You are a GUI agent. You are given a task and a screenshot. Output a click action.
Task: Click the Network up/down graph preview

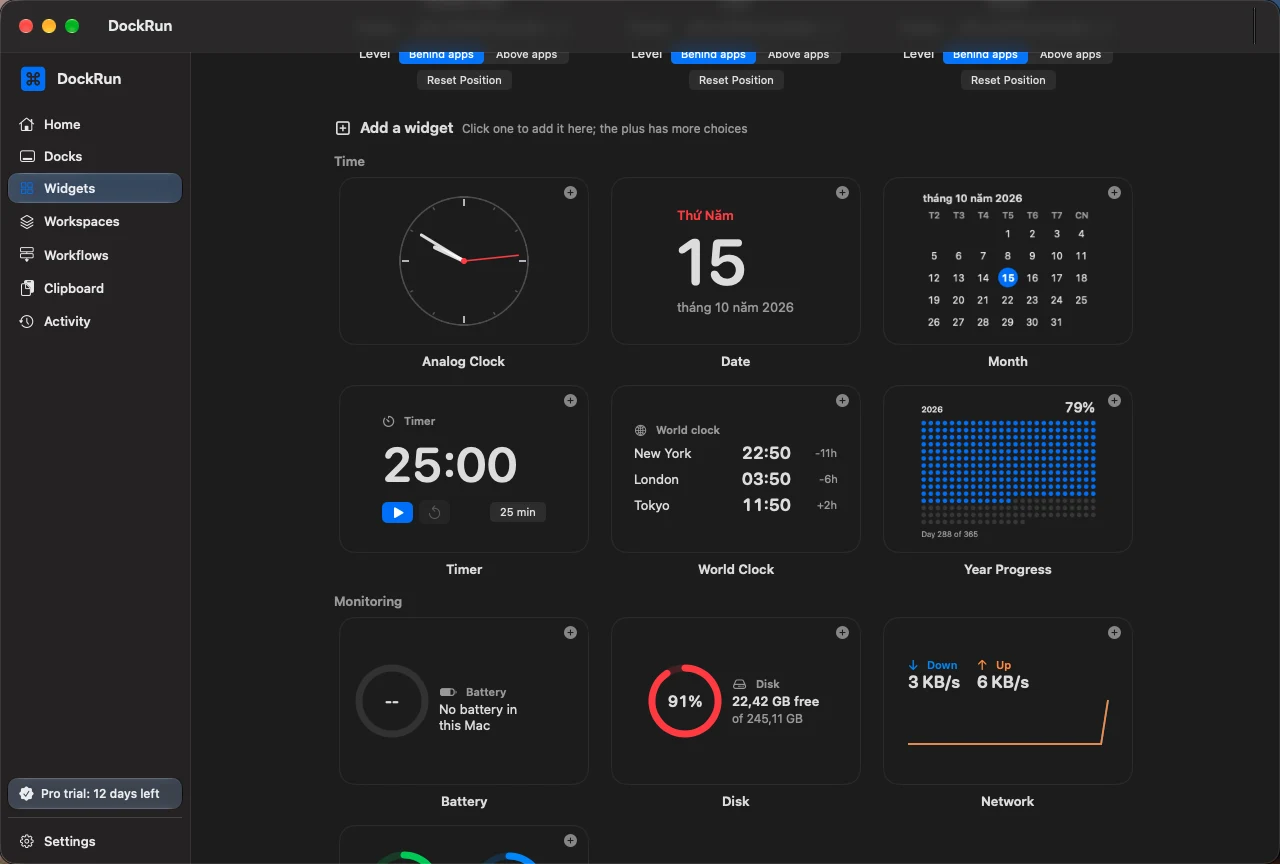pyautogui.click(x=1008, y=722)
